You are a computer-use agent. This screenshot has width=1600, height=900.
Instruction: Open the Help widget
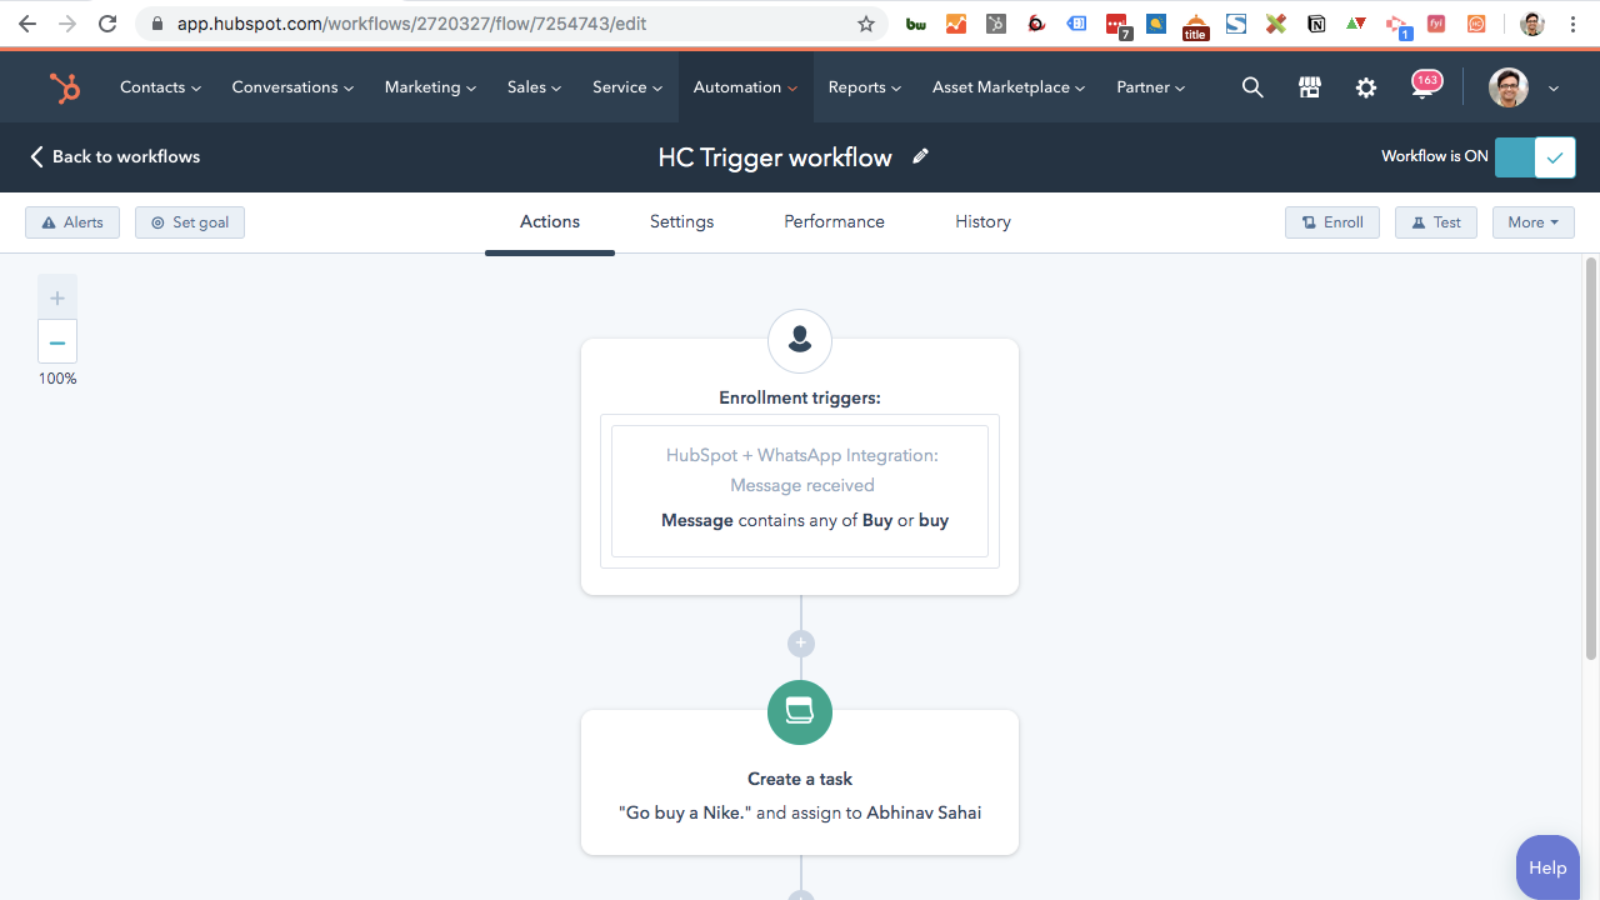click(1547, 866)
